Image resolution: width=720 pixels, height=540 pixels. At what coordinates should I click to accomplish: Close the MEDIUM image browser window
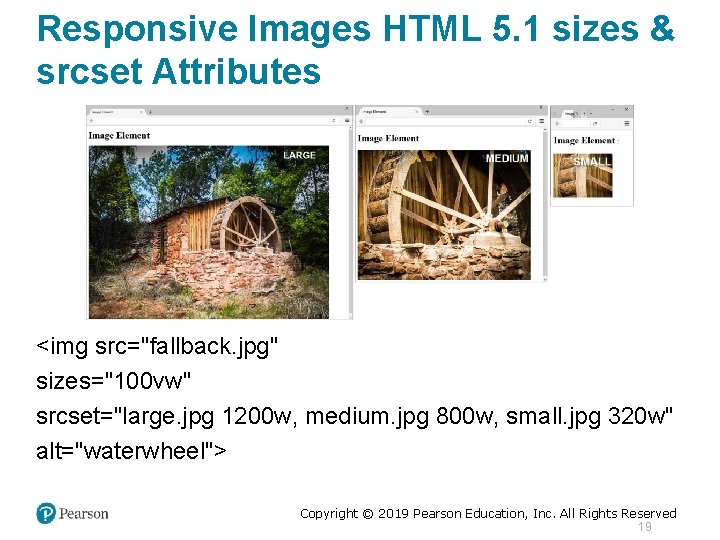tap(541, 107)
